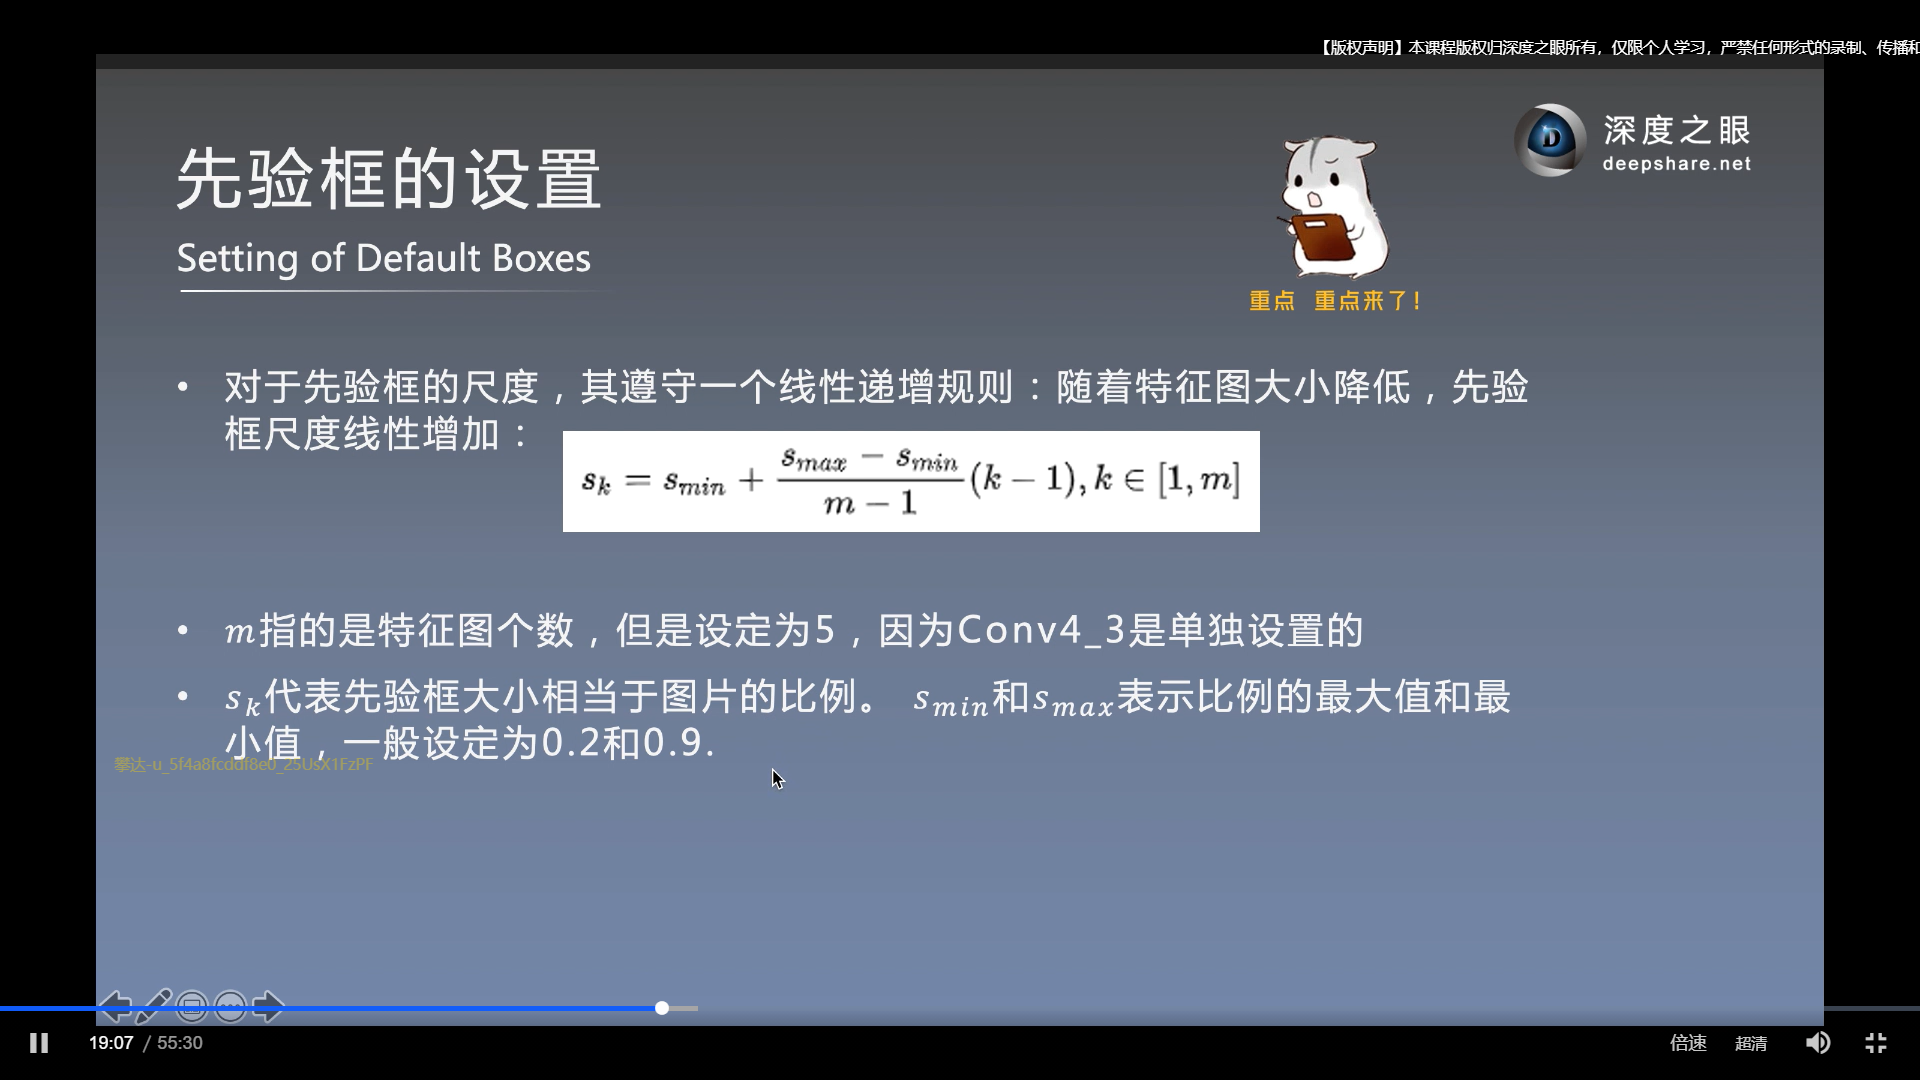Exit fullscreen mode
1920x1080 pixels.
(x=1876, y=1043)
